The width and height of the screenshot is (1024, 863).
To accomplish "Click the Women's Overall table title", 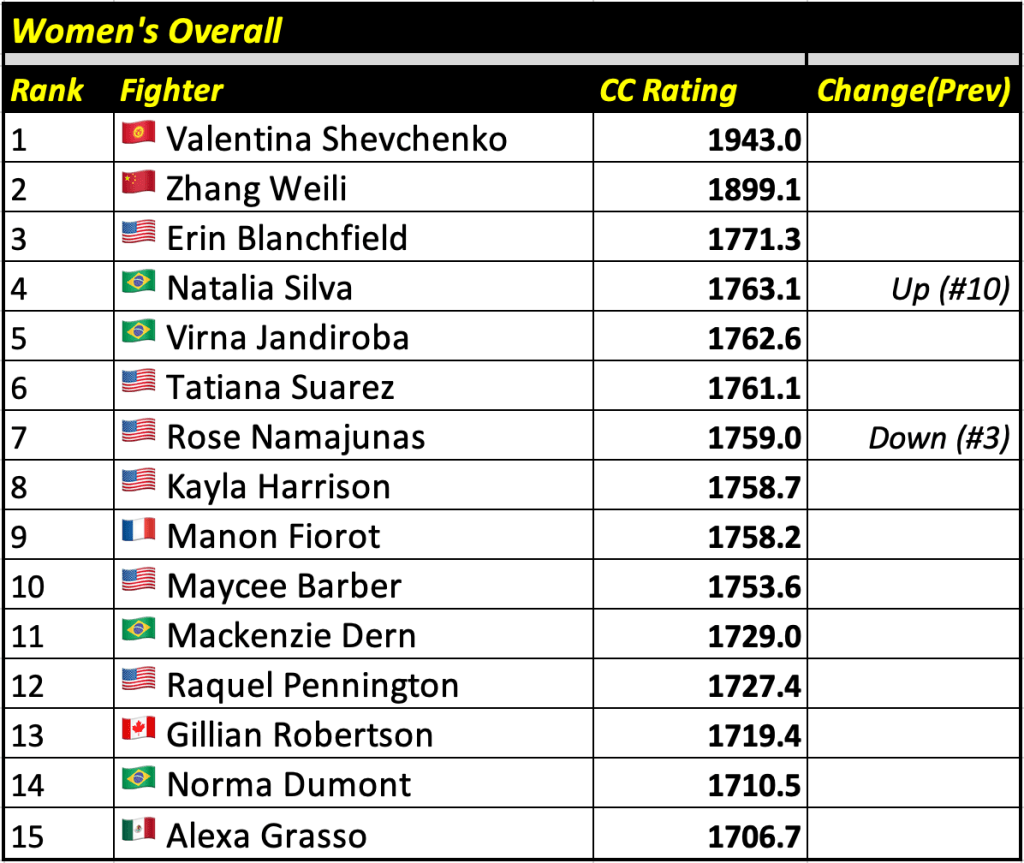I will [147, 31].
